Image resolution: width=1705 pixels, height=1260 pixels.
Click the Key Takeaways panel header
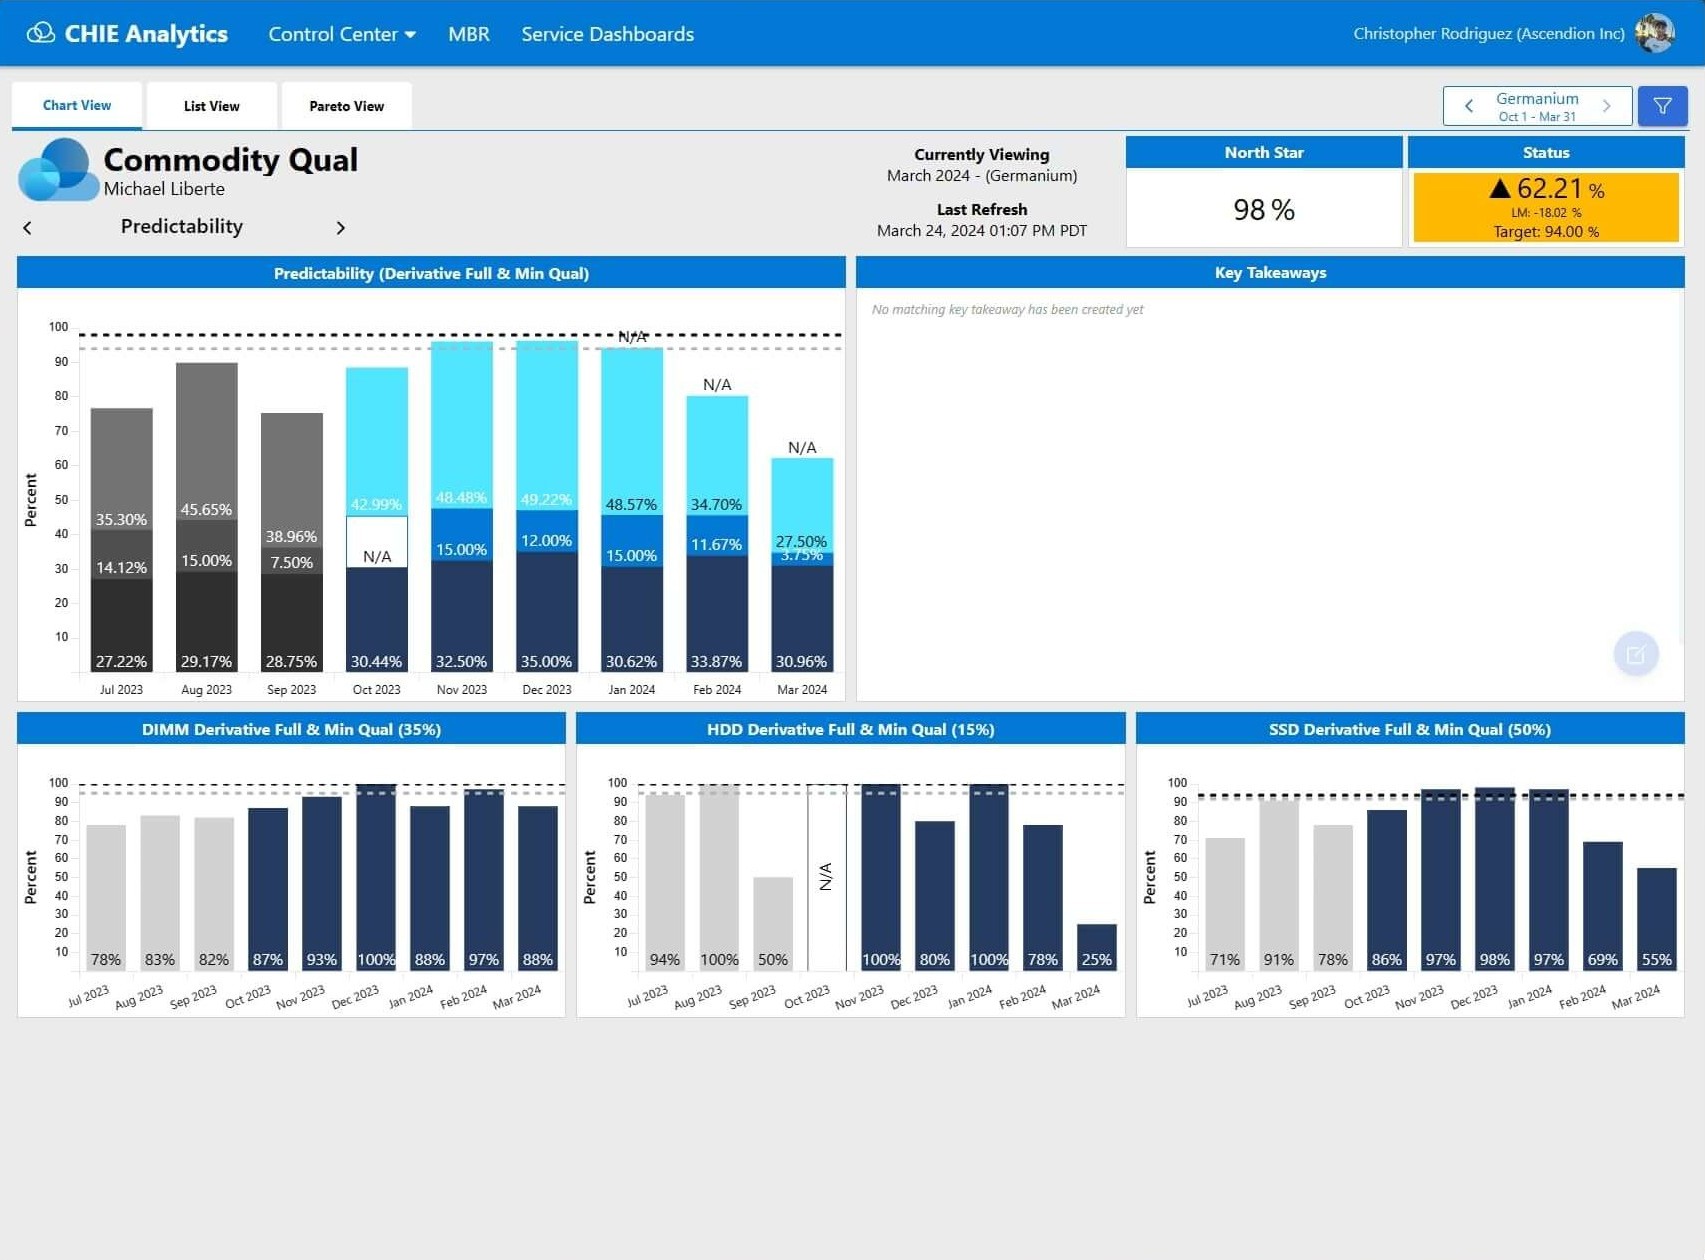click(x=1270, y=273)
